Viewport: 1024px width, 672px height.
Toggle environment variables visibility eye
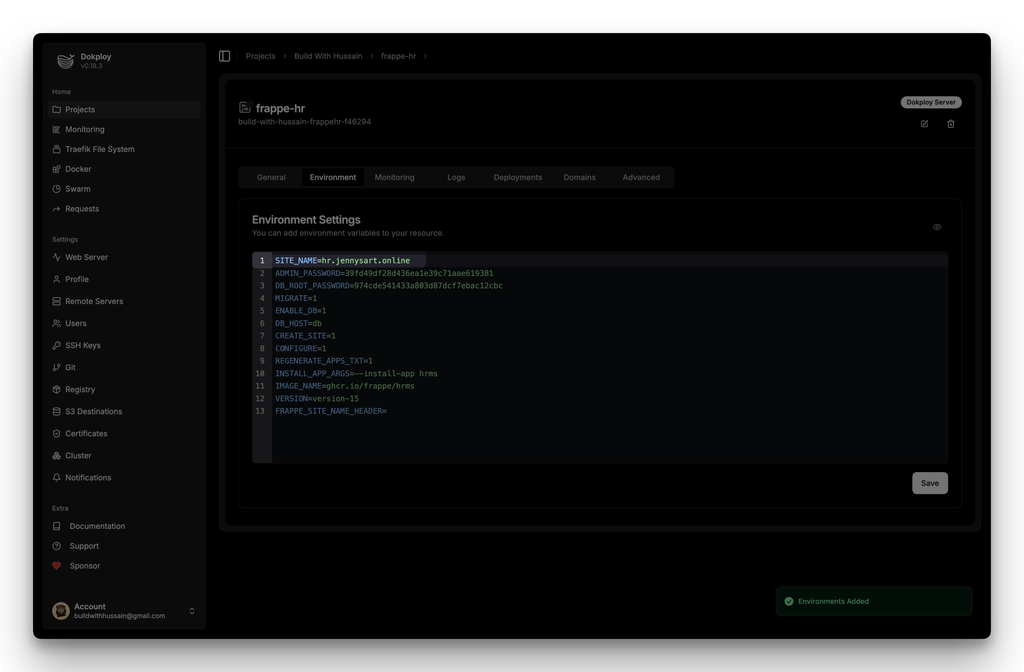937,227
